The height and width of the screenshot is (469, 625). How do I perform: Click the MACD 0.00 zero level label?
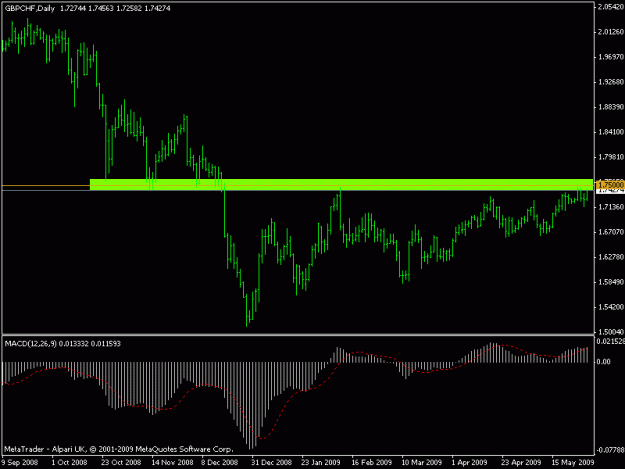pos(603,362)
